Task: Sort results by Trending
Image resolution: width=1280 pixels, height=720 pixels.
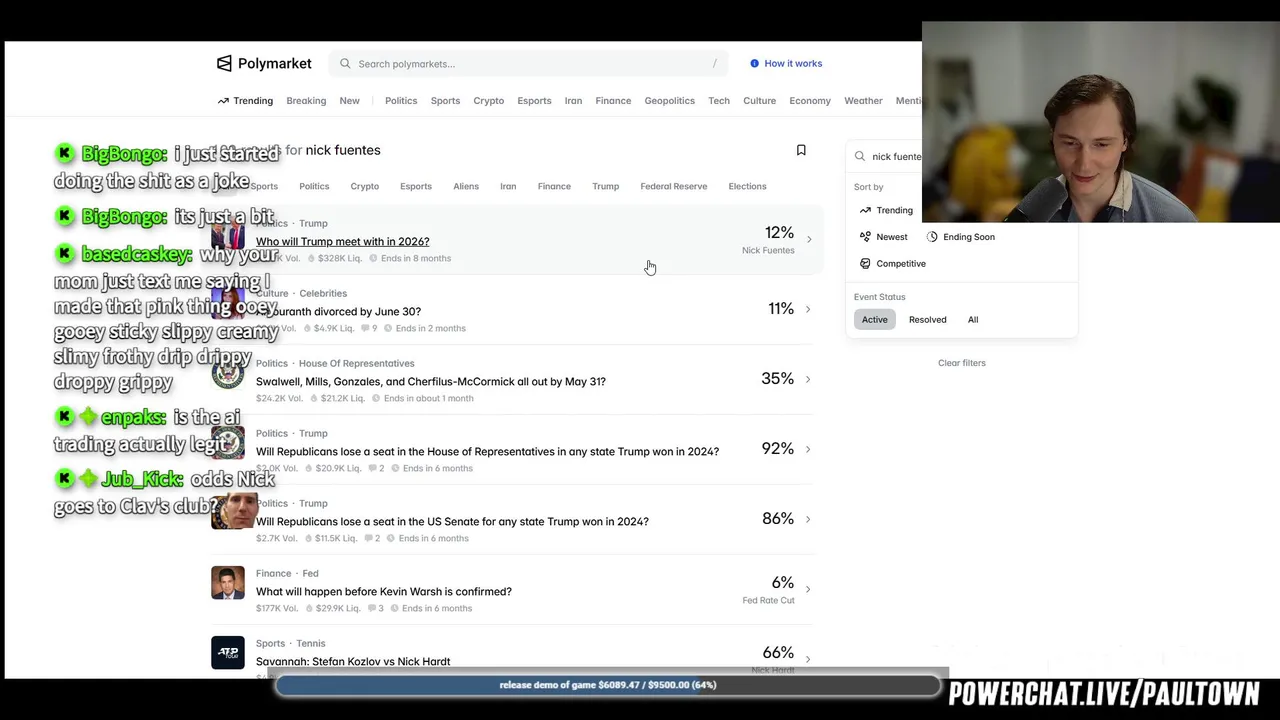Action: pos(886,210)
